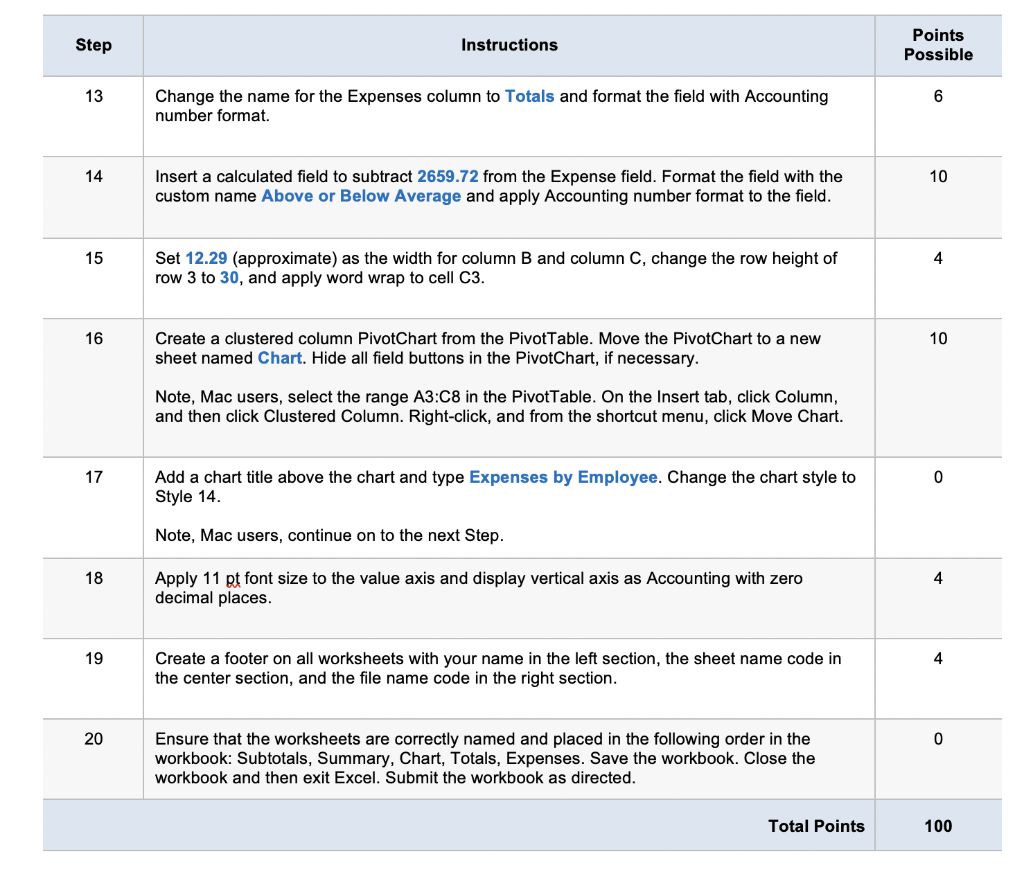Click 'Above or Below Average' text

coord(361,196)
